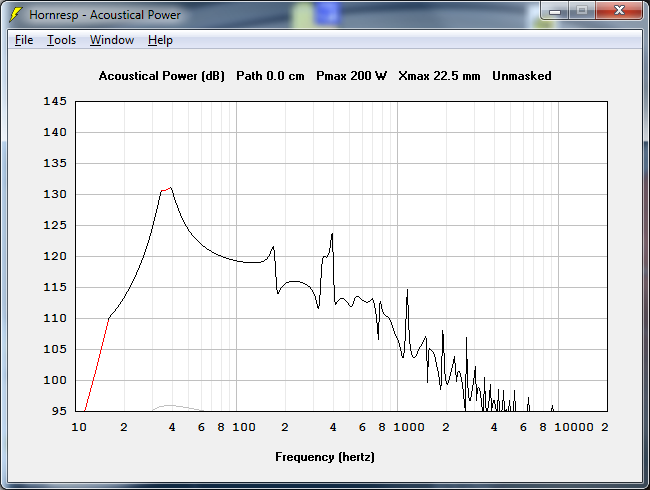Click the 1000 frequency axis label
Screen dimensions: 650x490
click(x=409, y=427)
